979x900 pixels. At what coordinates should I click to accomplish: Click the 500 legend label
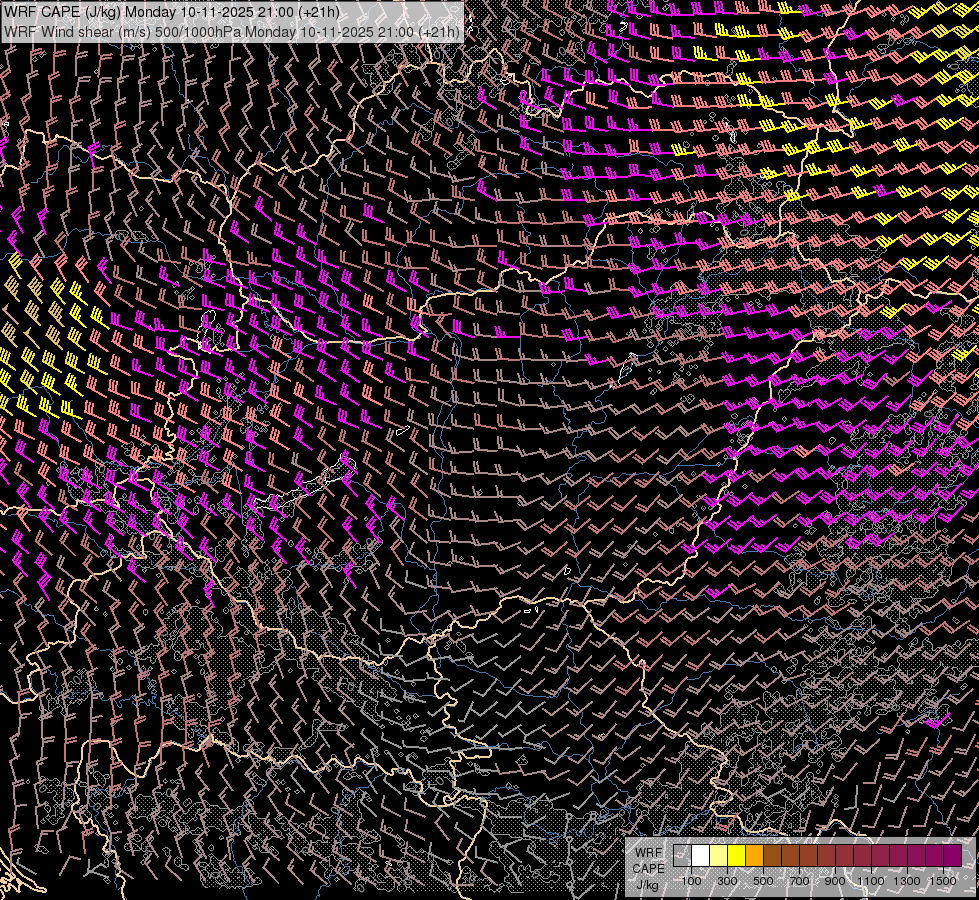(763, 881)
